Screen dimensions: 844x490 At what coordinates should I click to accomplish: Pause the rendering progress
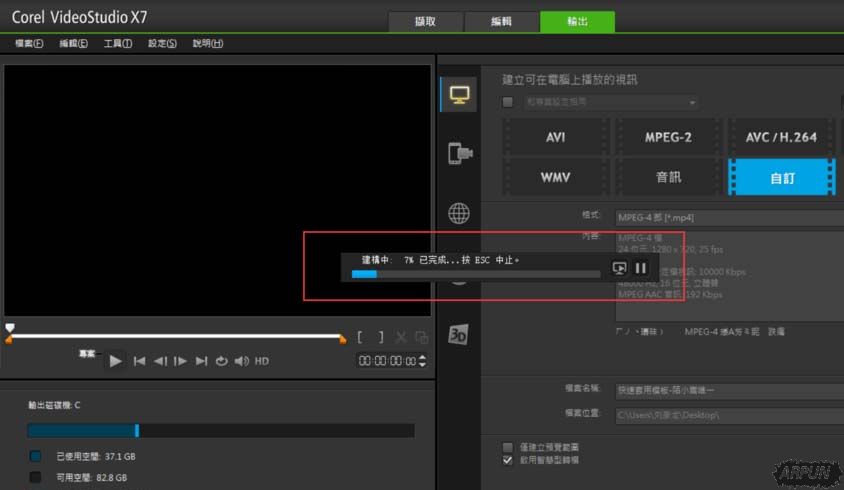(641, 268)
